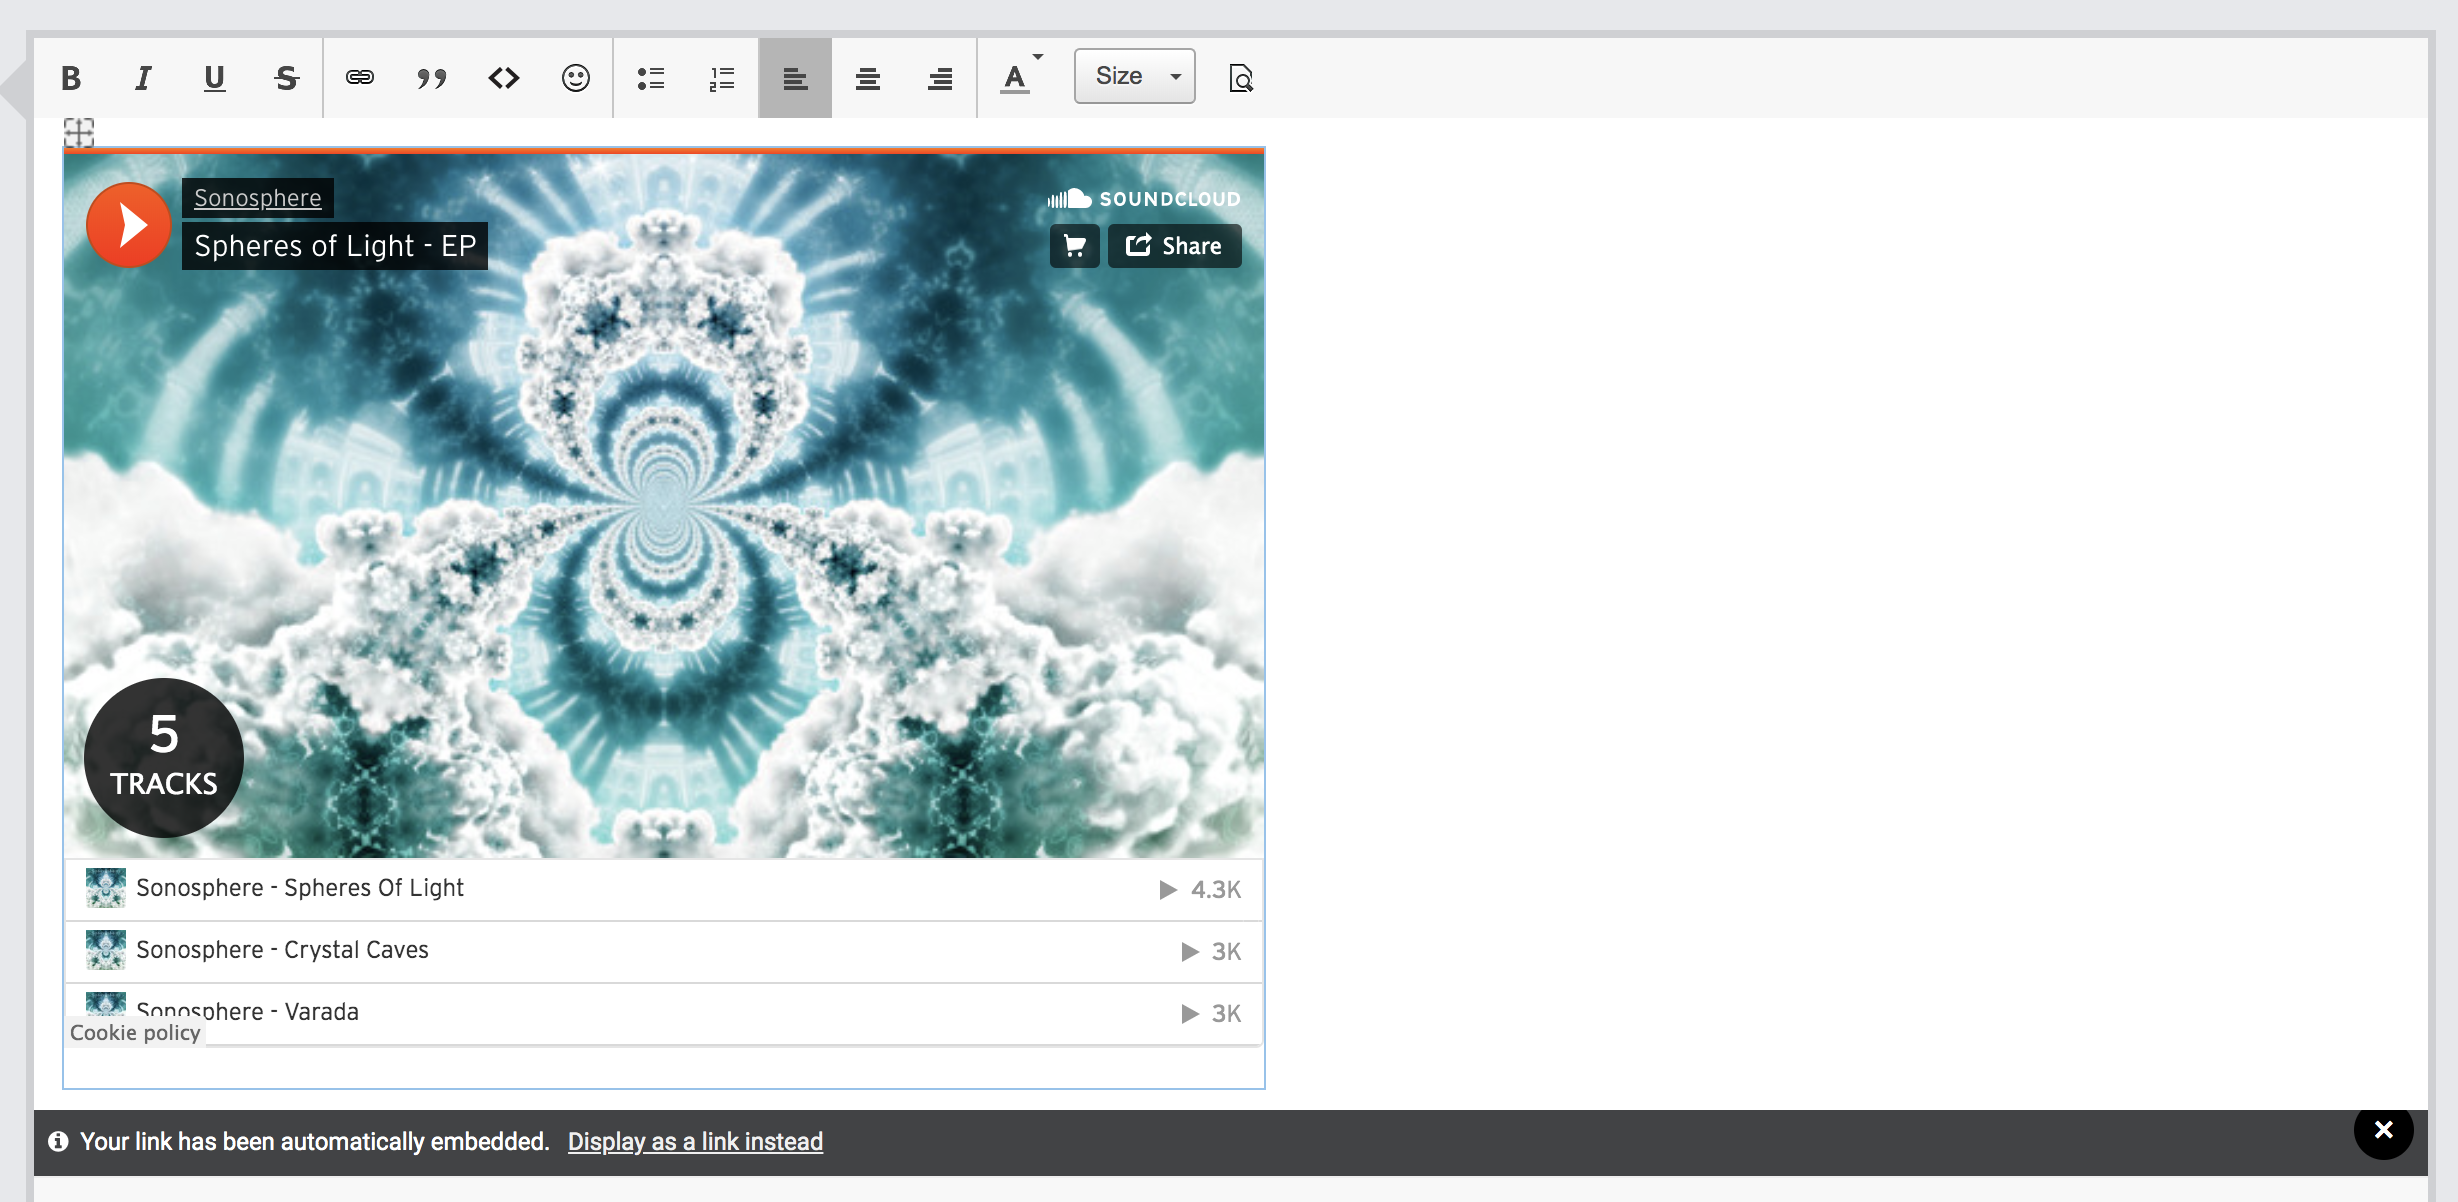Create a bulleted list
The height and width of the screenshot is (1202, 2458).
651,78
